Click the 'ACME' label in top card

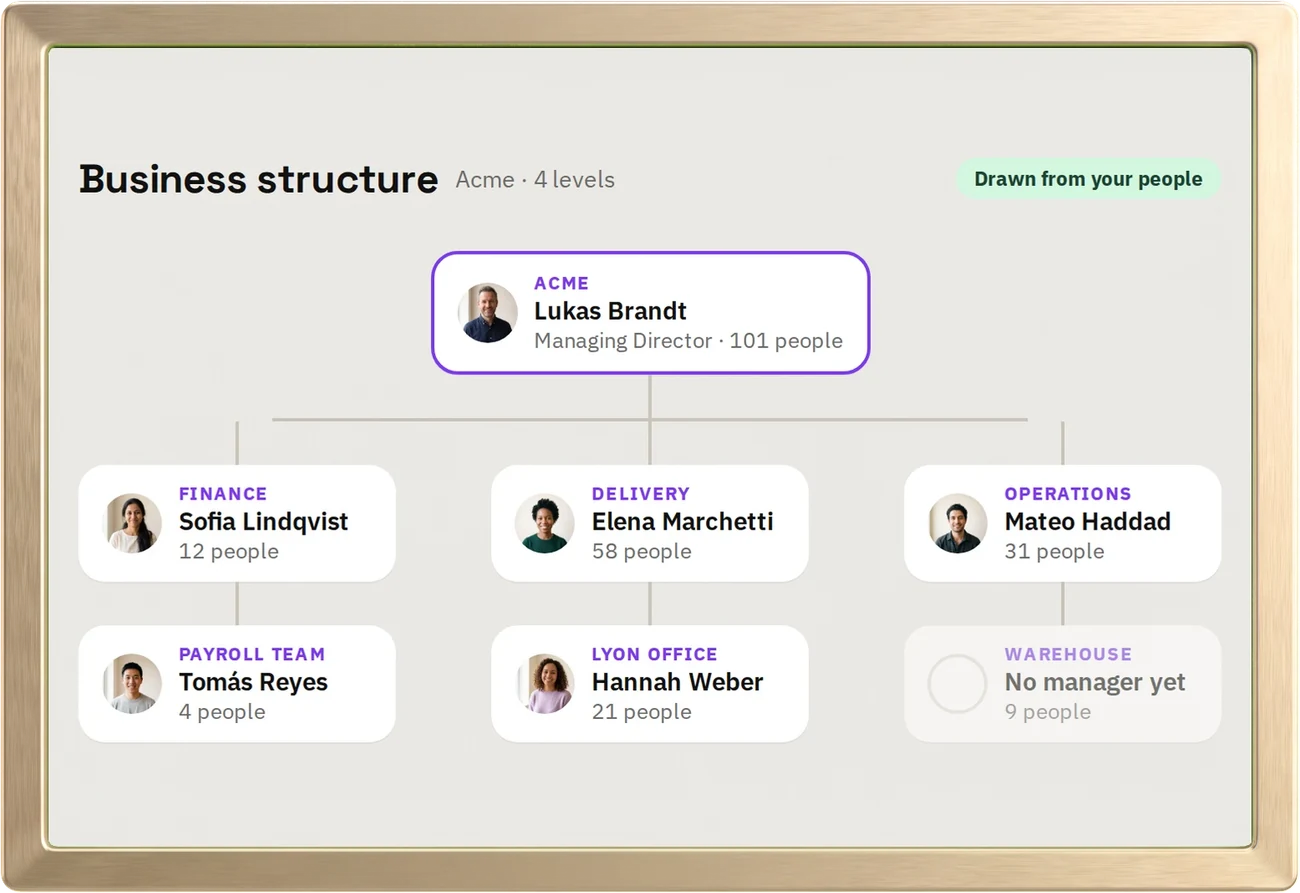click(x=561, y=283)
